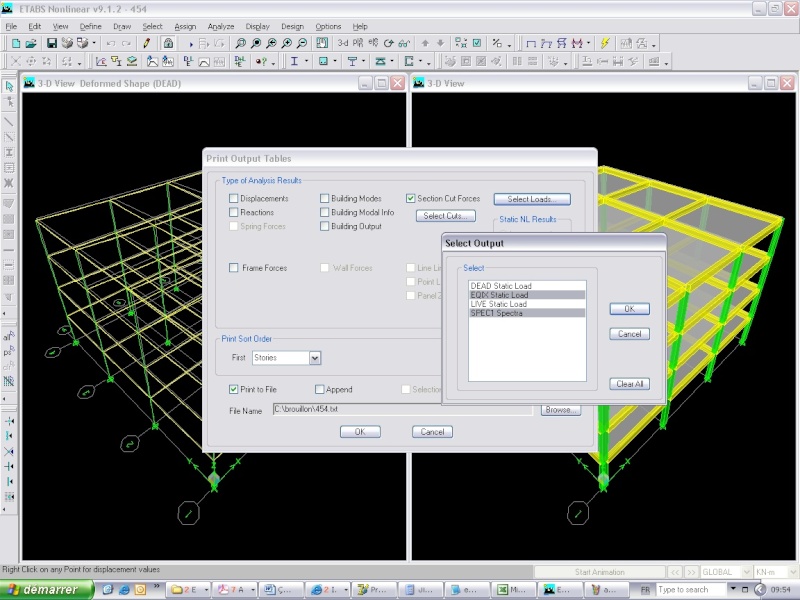Click the pointer selection tool in sidebar
This screenshot has width=800, height=600.
point(9,86)
